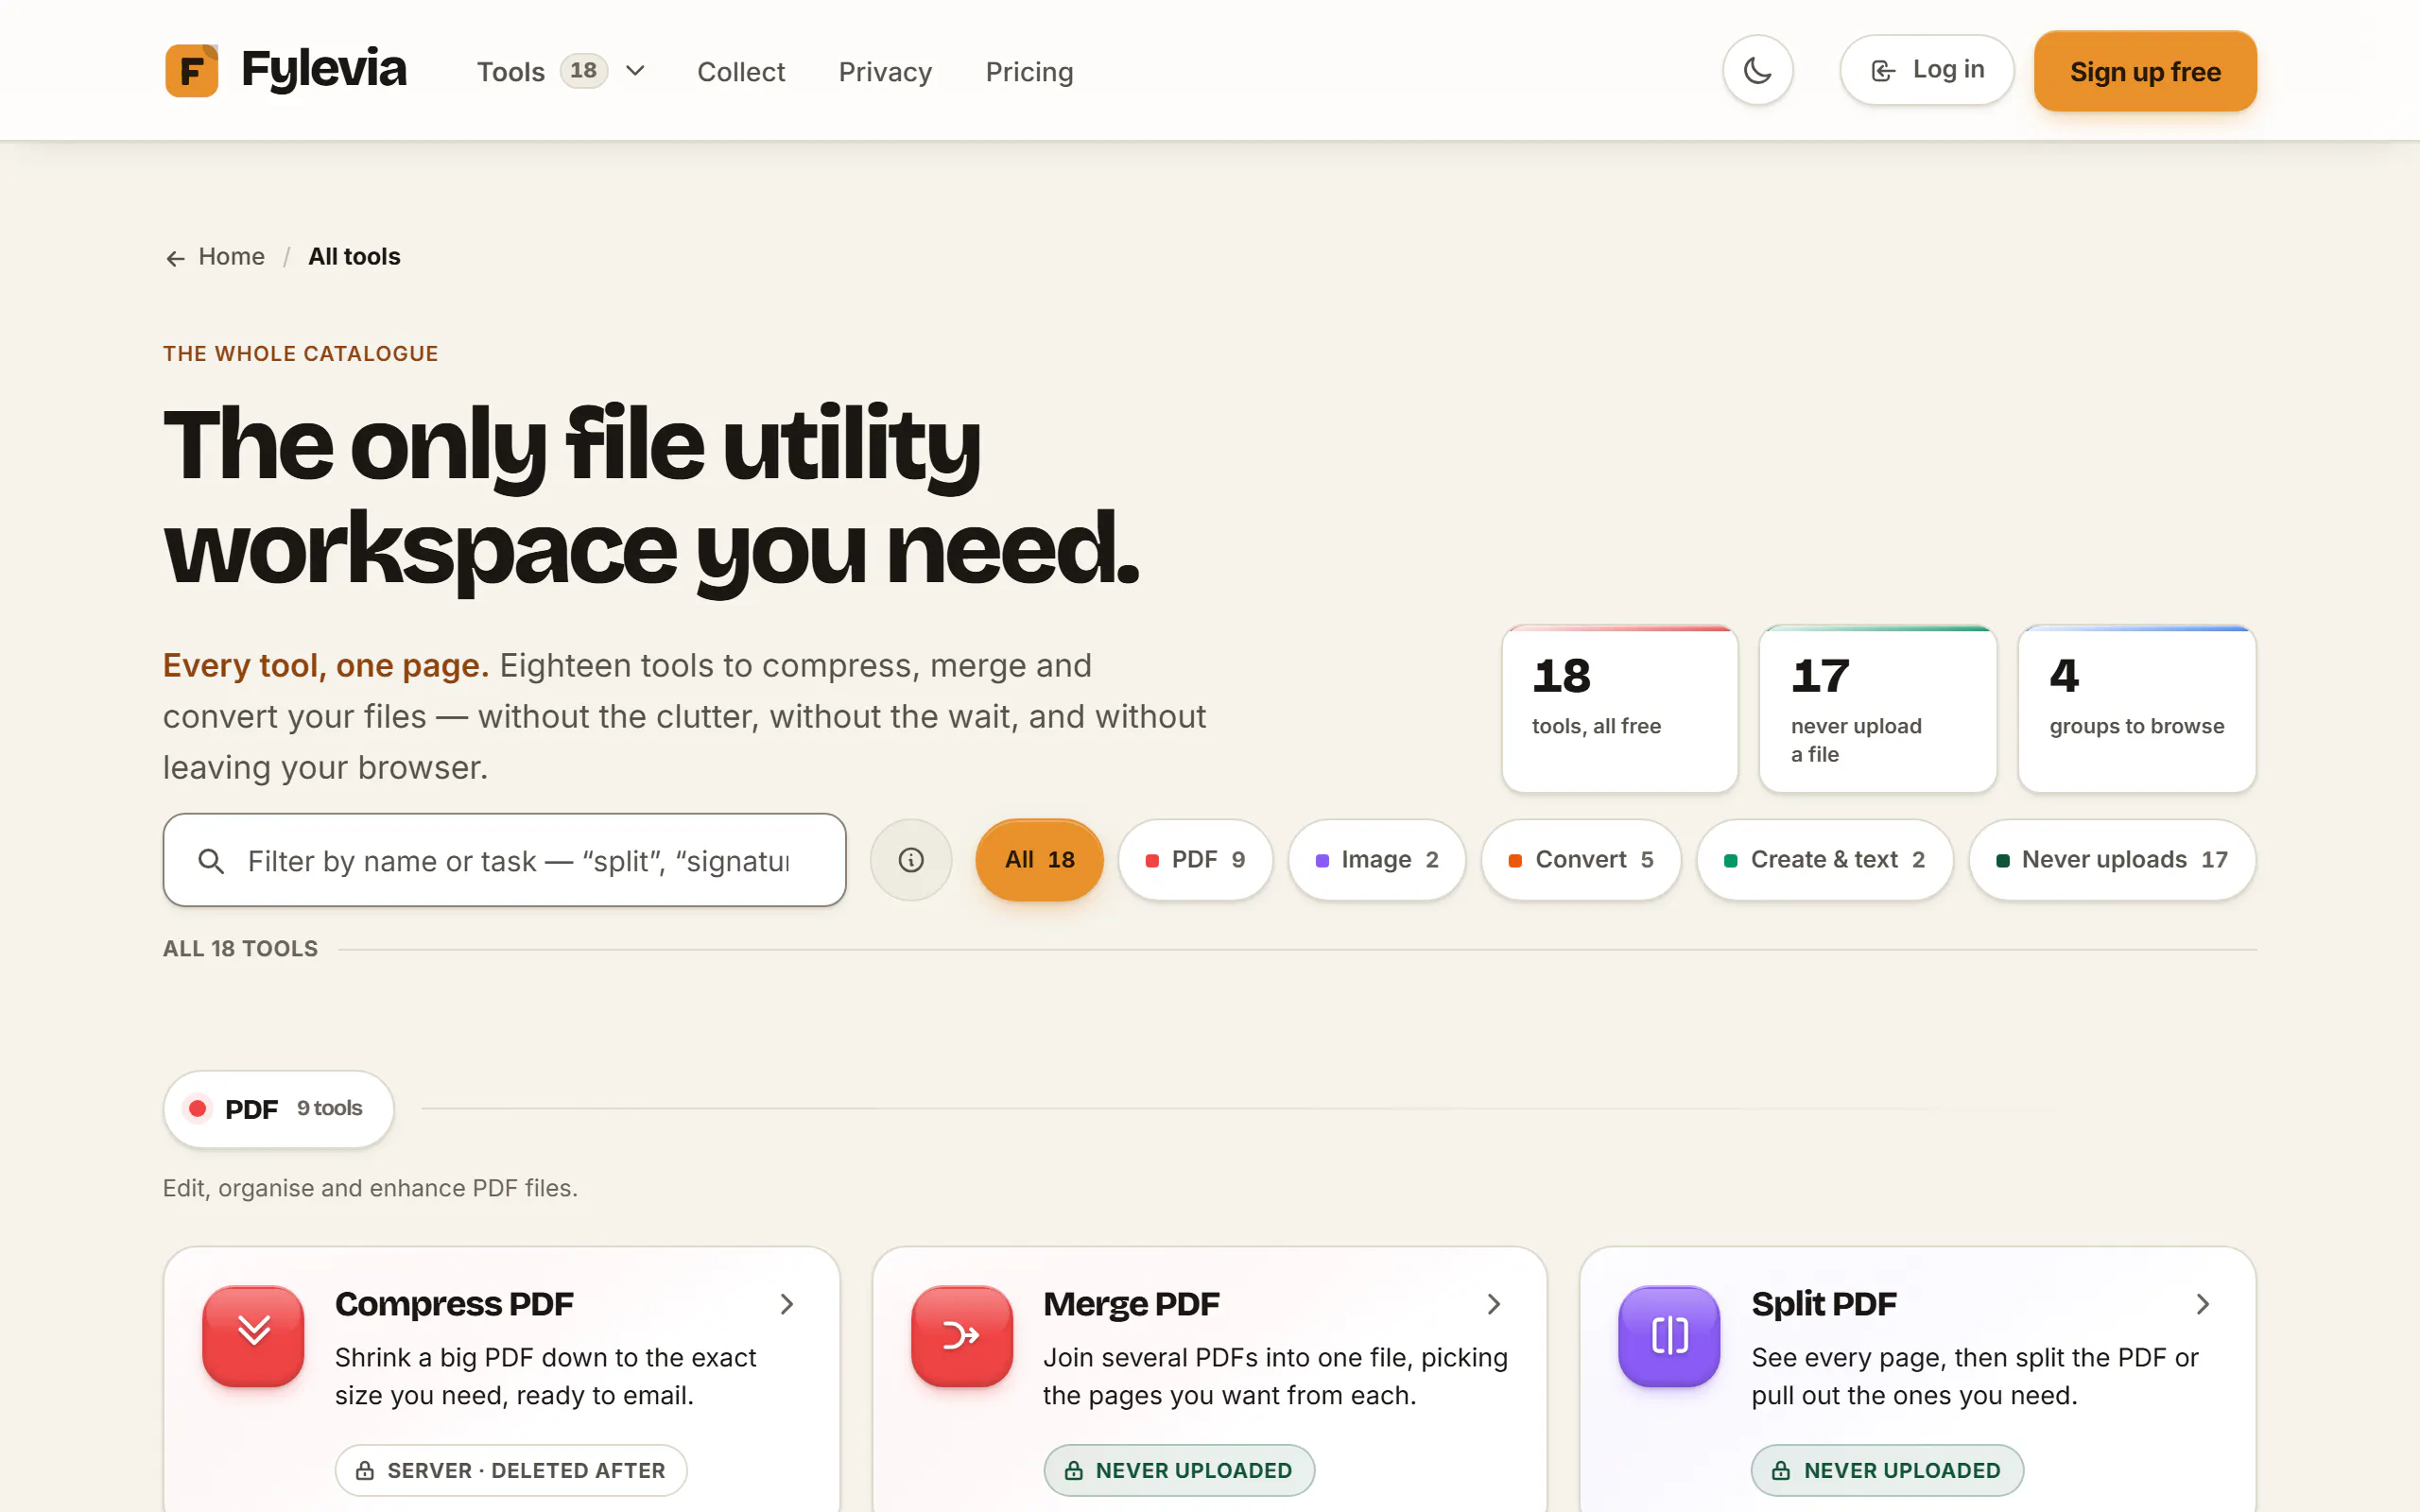Filter tools by Create & text chip
The image size is (2420, 1512).
[x=1825, y=860]
